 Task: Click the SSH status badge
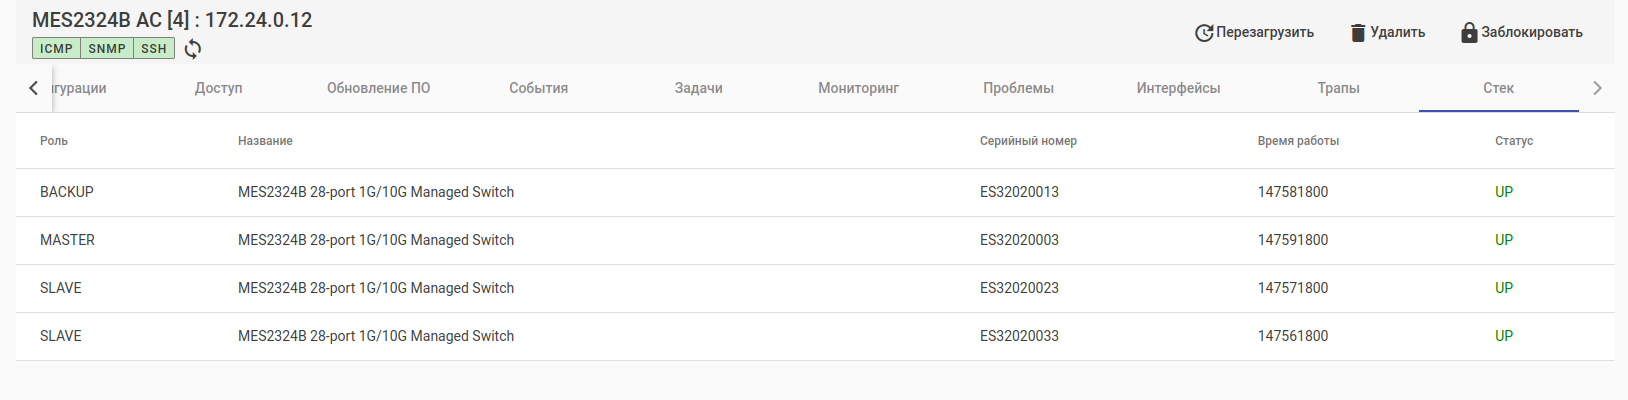[154, 48]
